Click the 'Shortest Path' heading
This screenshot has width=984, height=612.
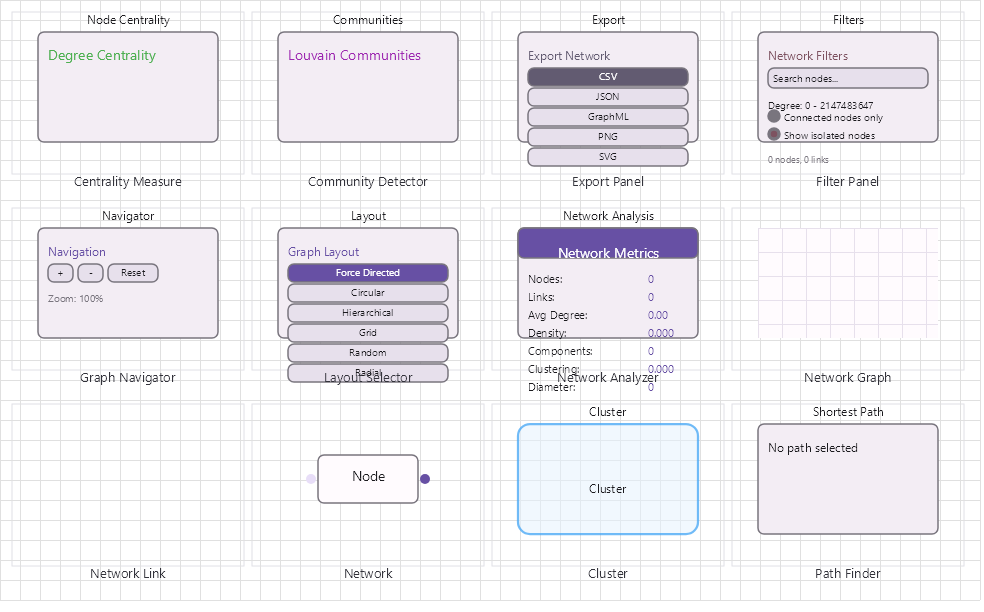tap(848, 412)
